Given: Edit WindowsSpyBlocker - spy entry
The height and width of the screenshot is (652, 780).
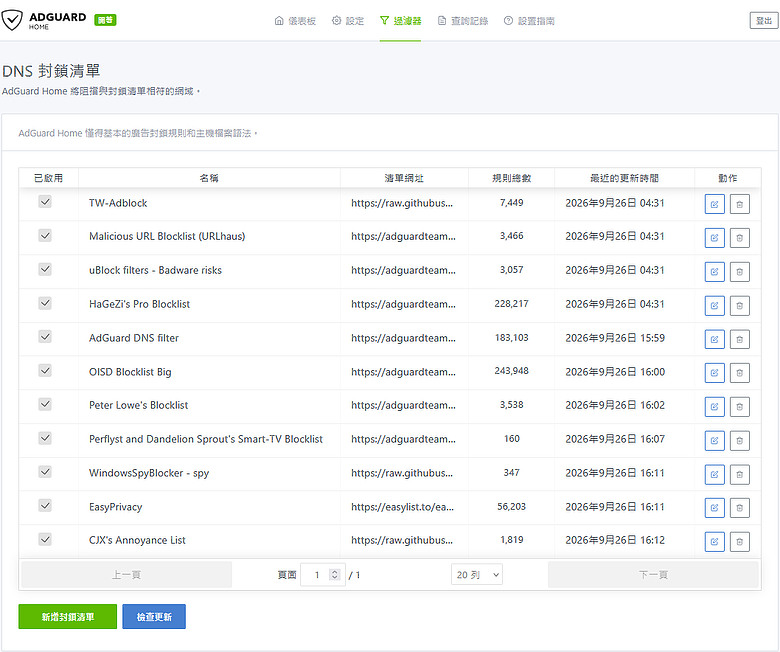Looking at the screenshot, I should [x=714, y=474].
